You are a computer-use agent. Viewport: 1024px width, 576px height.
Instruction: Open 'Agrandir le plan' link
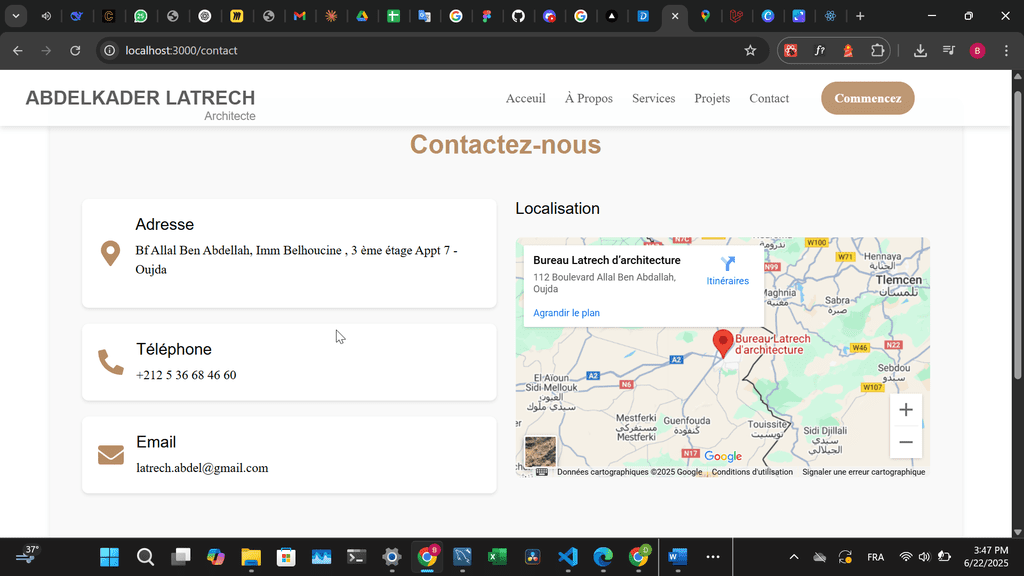point(566,313)
